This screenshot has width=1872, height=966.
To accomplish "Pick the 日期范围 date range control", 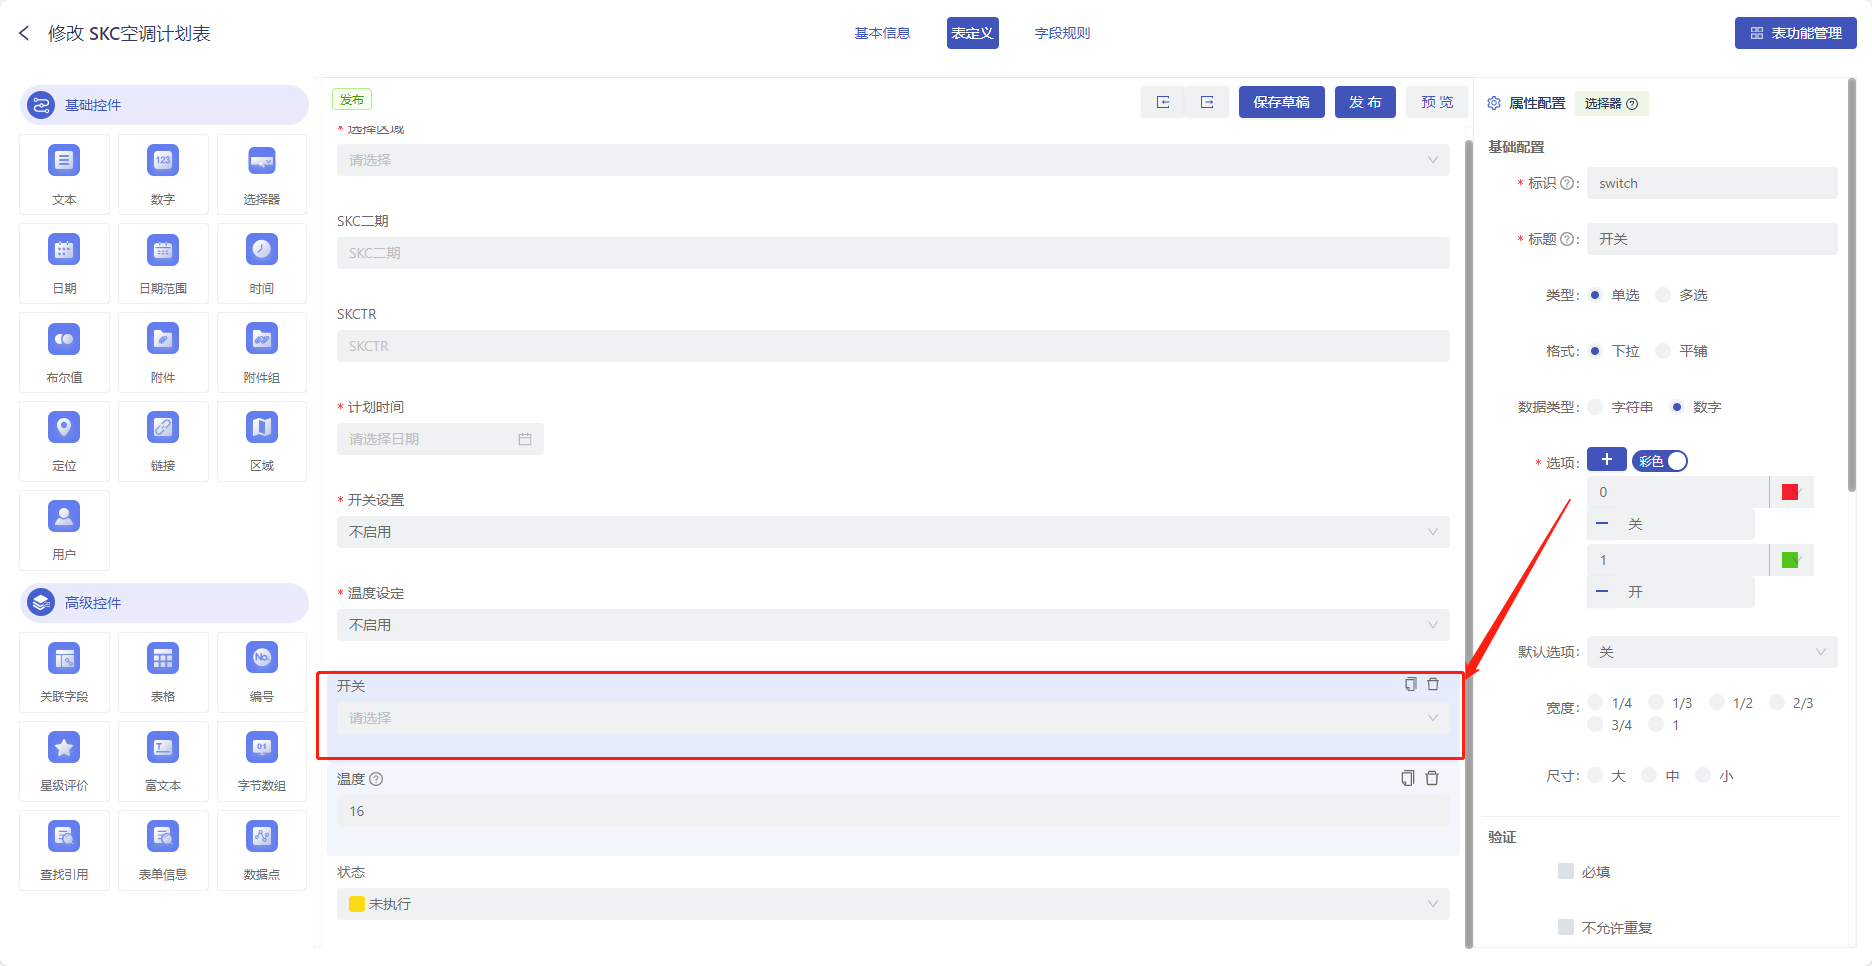I will 163,263.
